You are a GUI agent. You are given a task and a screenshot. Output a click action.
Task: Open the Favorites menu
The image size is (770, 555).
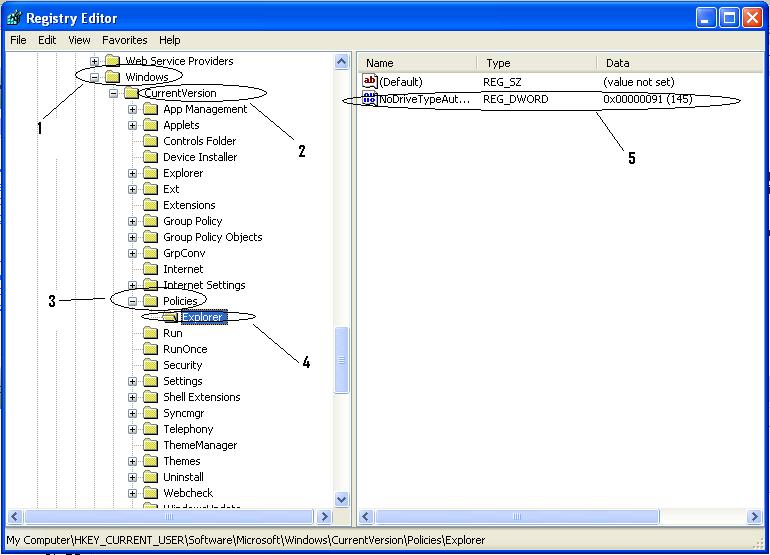[x=124, y=40]
